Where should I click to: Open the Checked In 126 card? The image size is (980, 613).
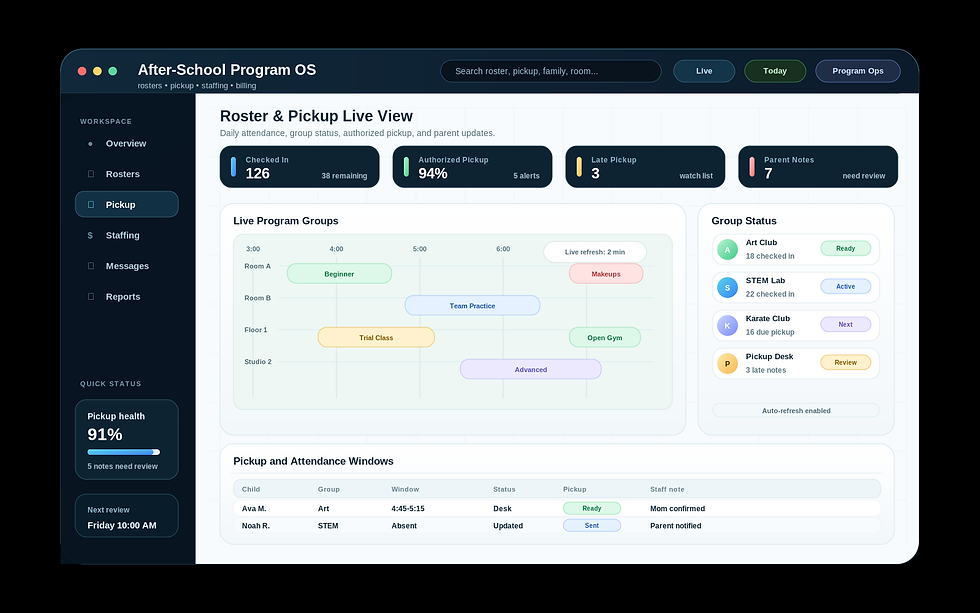(299, 167)
